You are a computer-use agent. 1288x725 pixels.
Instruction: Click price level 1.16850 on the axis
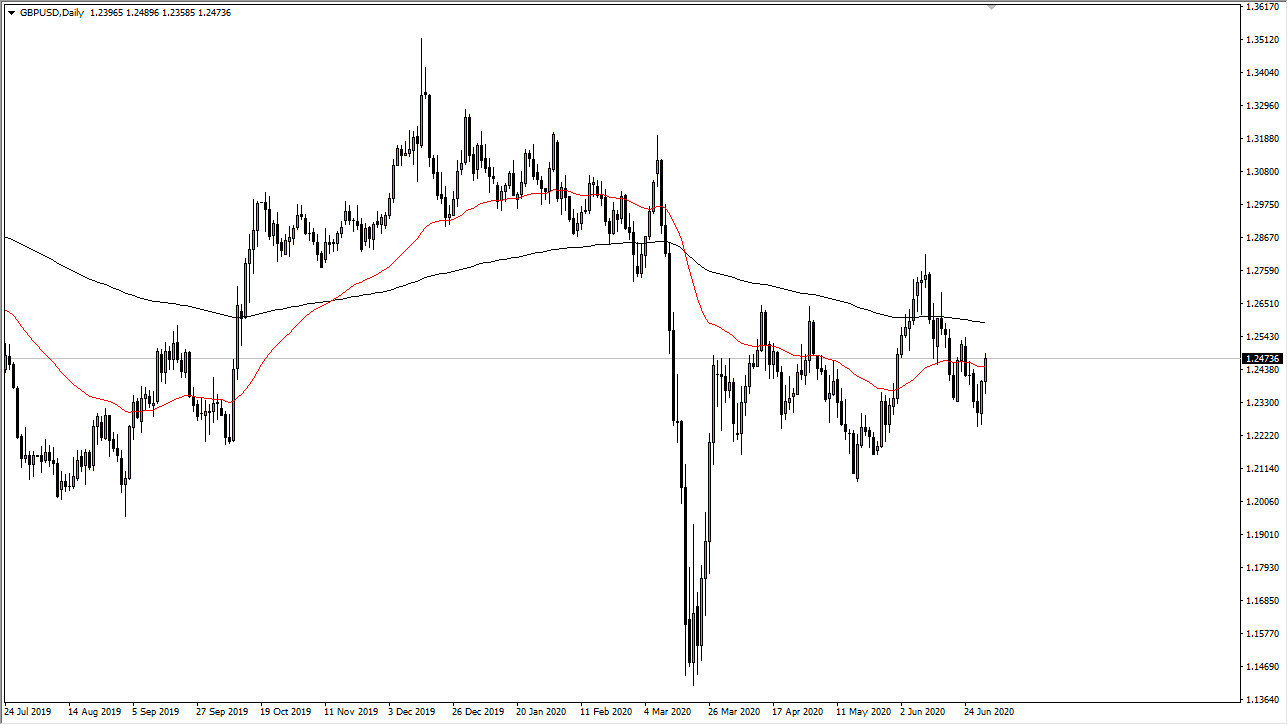click(1262, 601)
